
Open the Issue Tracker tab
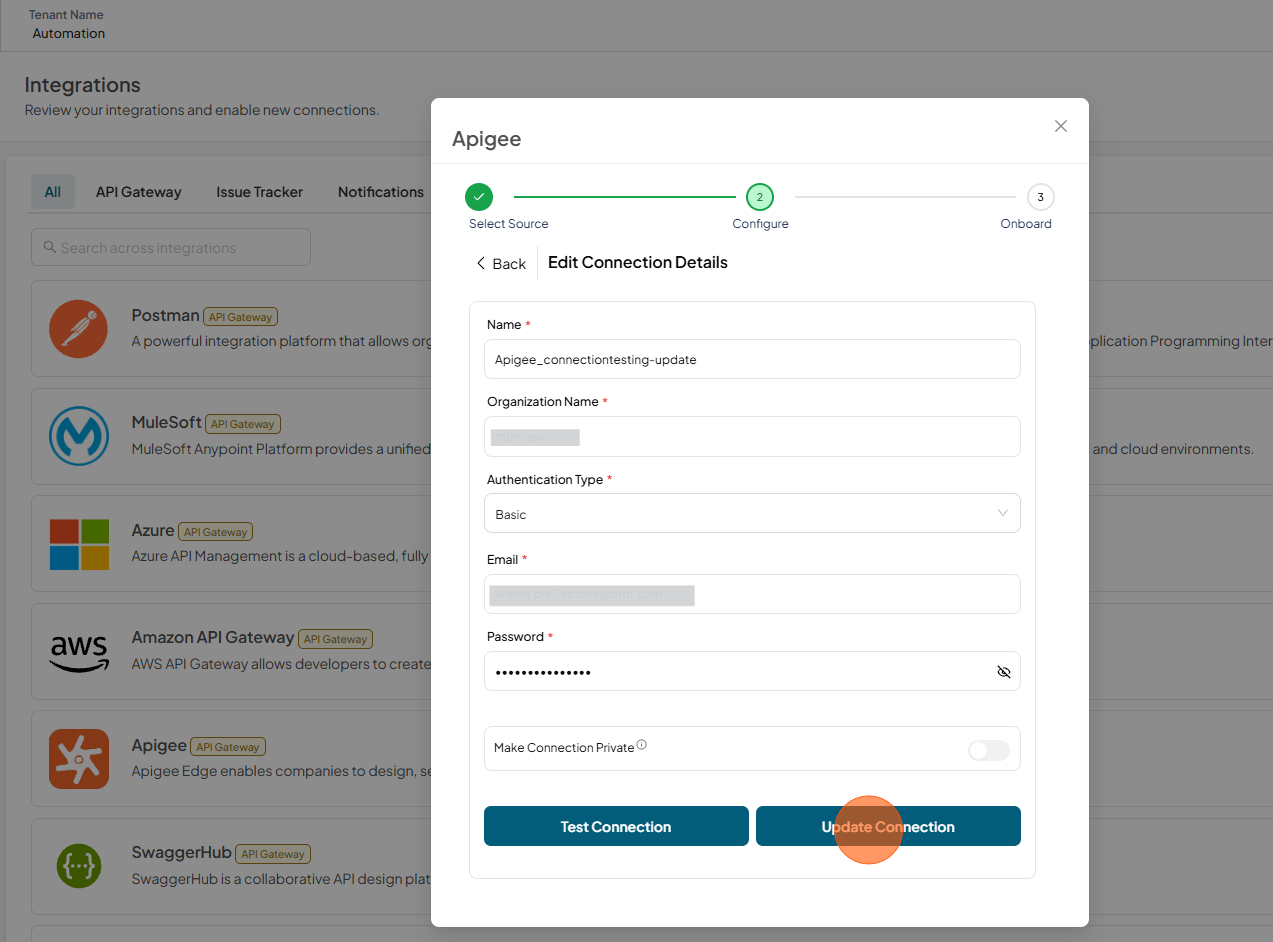point(260,192)
